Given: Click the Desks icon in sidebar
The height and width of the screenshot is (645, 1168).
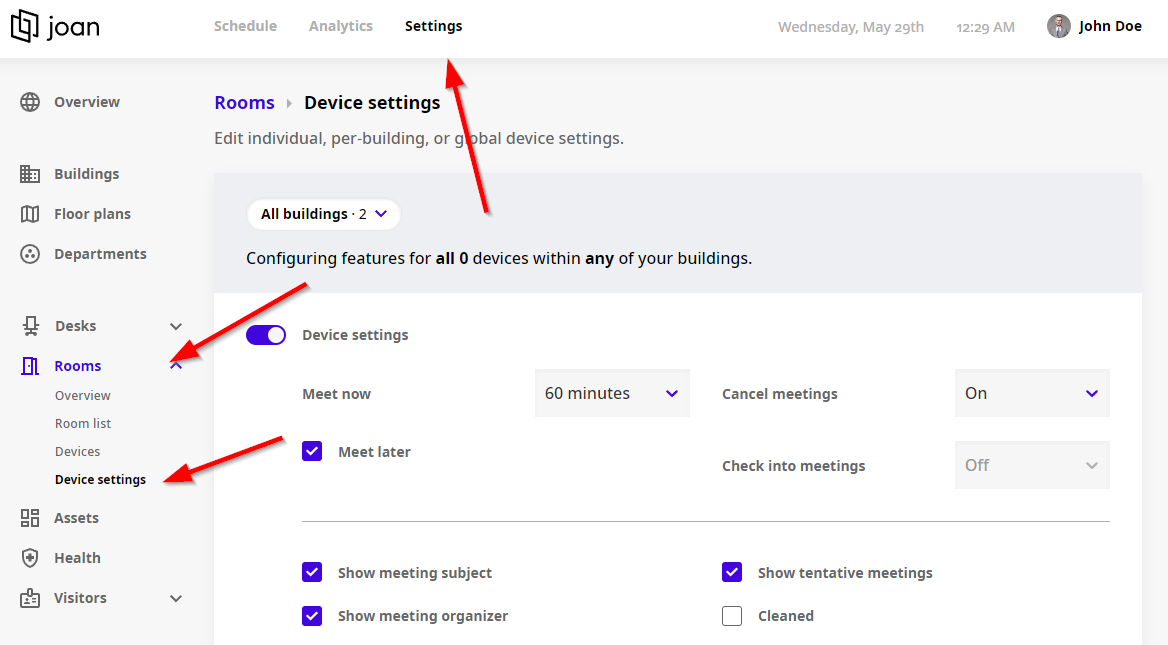Looking at the screenshot, I should click(x=29, y=325).
